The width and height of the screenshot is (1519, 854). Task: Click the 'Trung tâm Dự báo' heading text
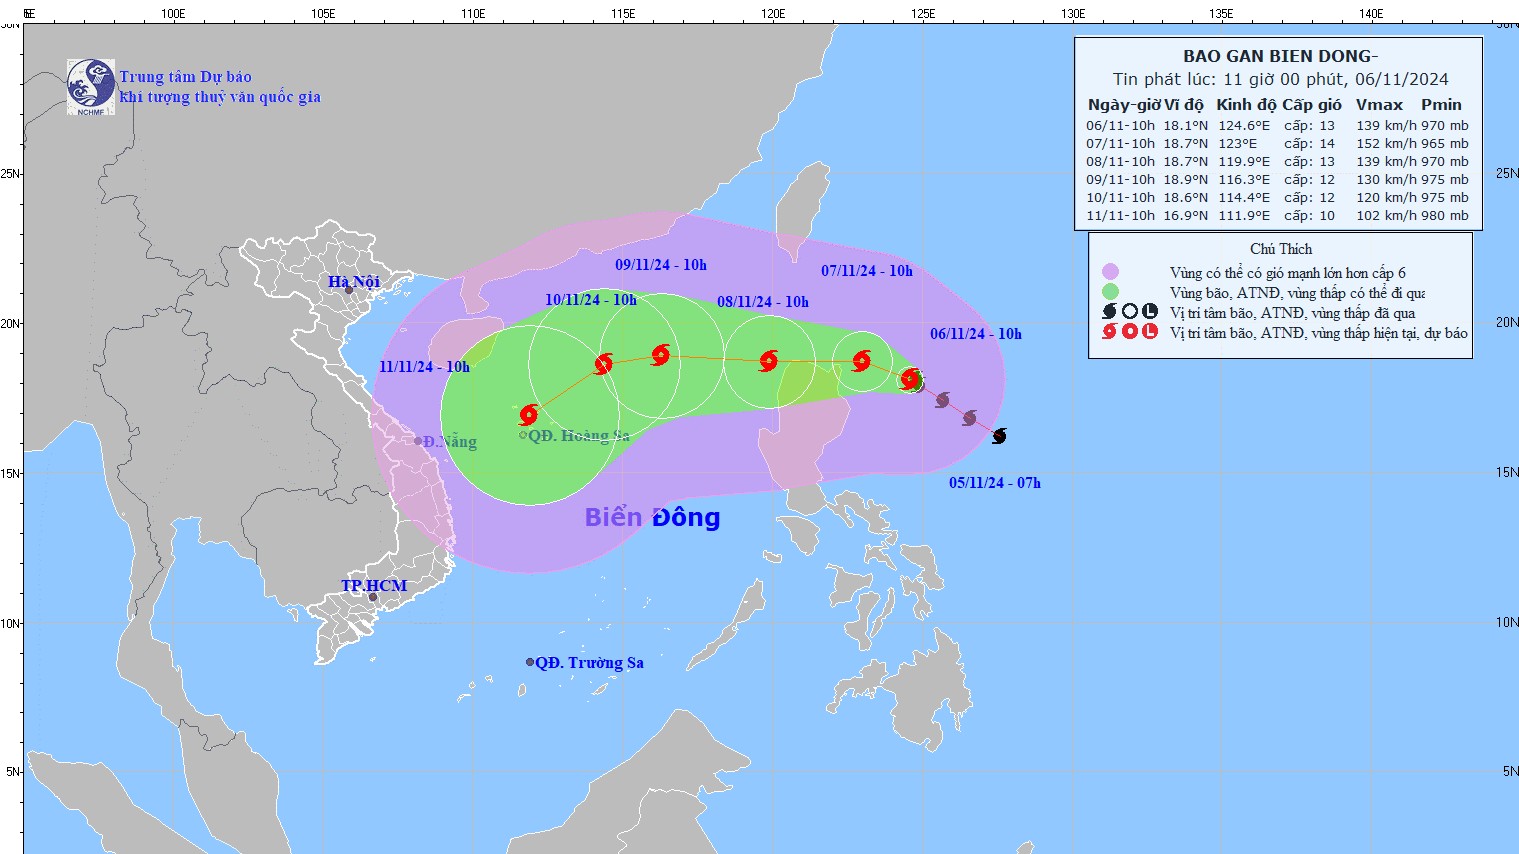click(185, 77)
